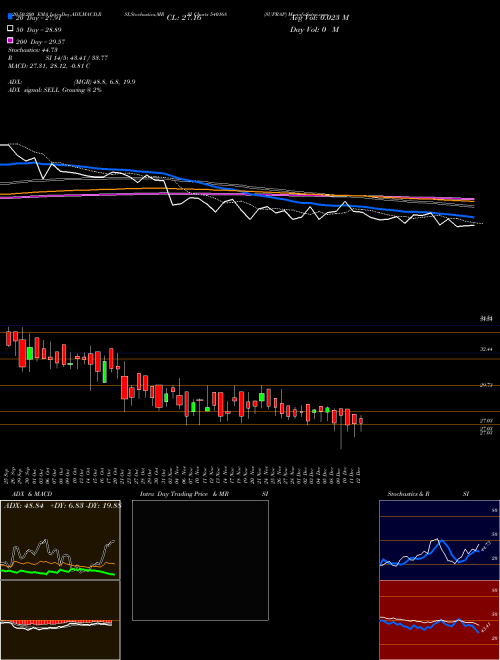
Task: Click the 44.73 value on Stochastics panel
Action: (484, 548)
